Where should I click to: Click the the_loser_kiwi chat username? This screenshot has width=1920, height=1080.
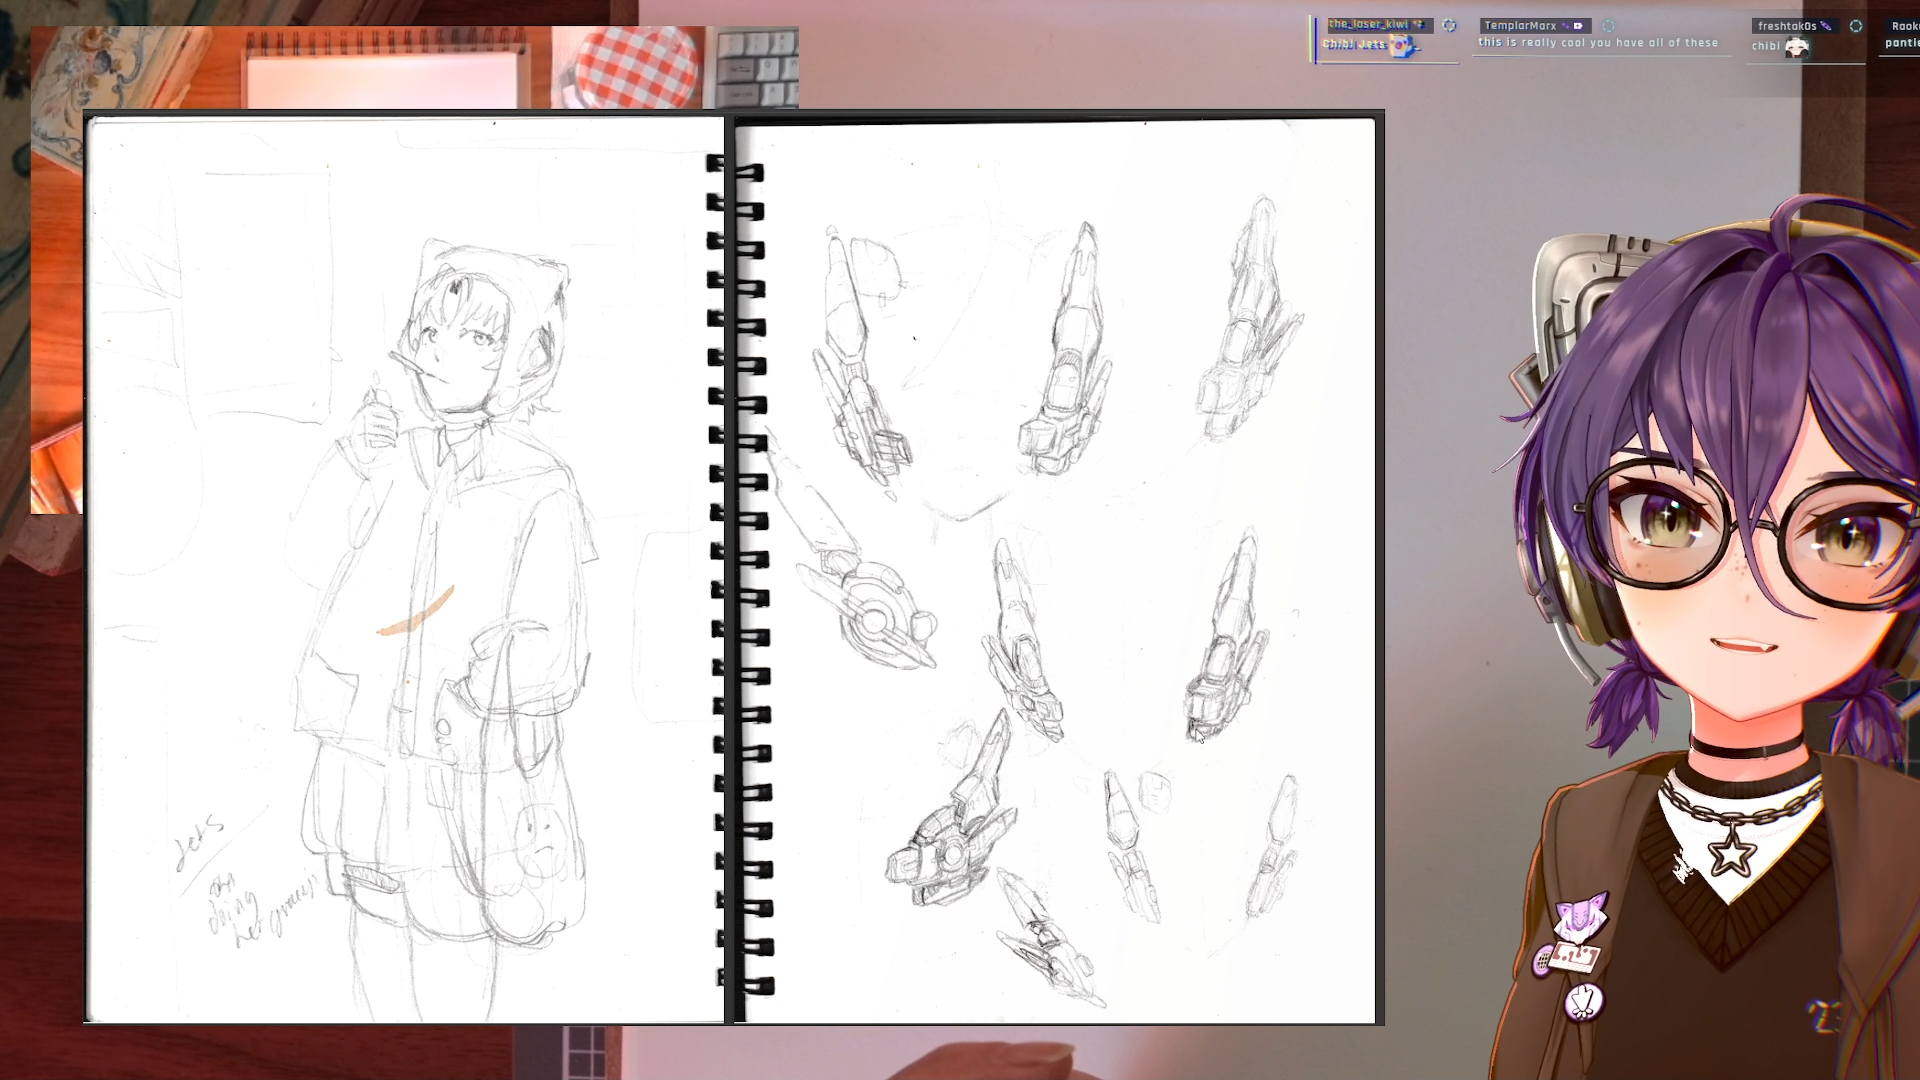1368,25
